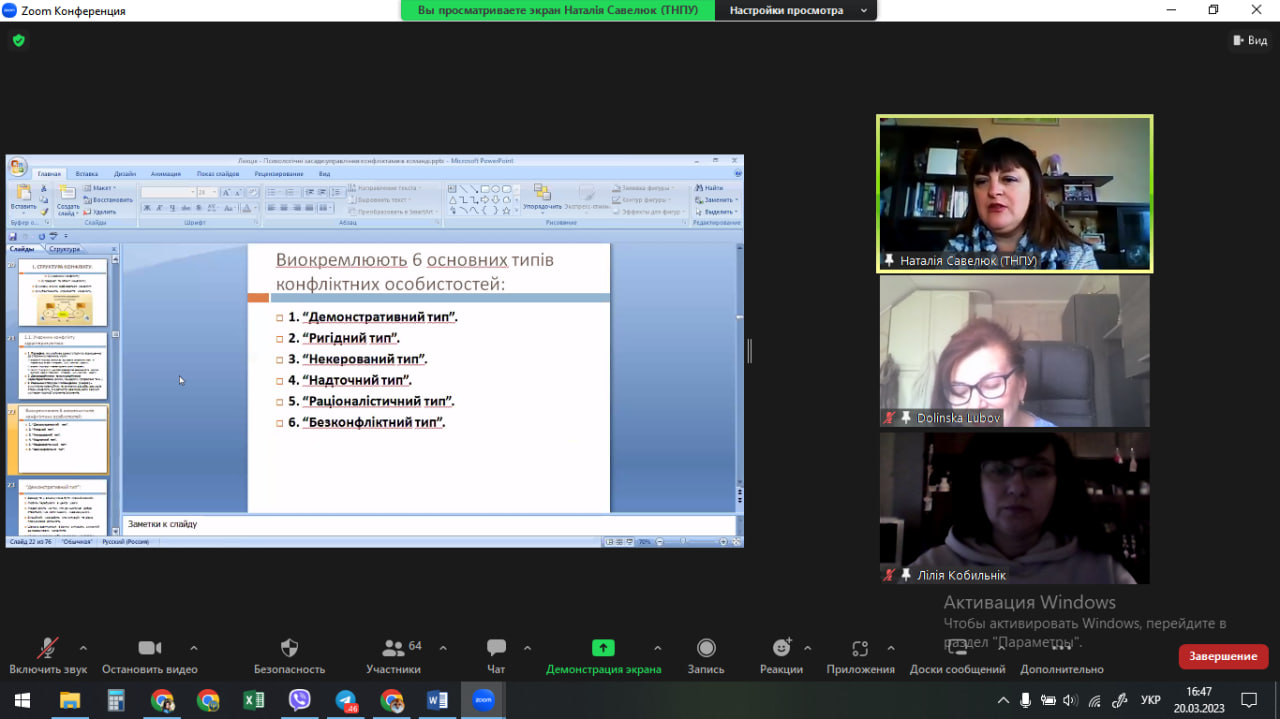Click the 'Вид' view button
The width and height of the screenshot is (1280, 719).
(x=1250, y=41)
